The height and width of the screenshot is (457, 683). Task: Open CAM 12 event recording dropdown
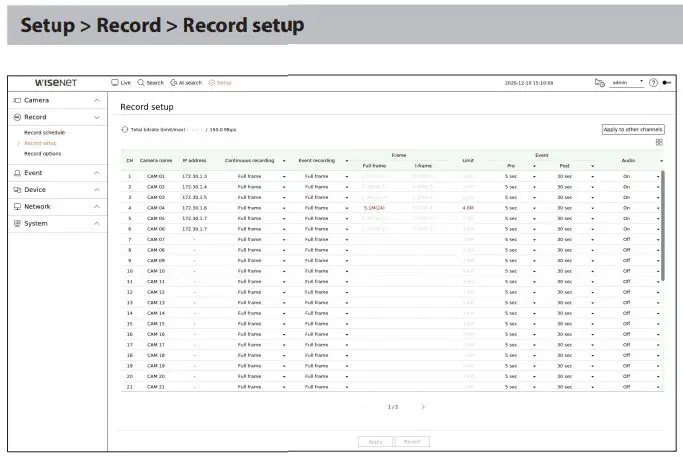[347, 292]
